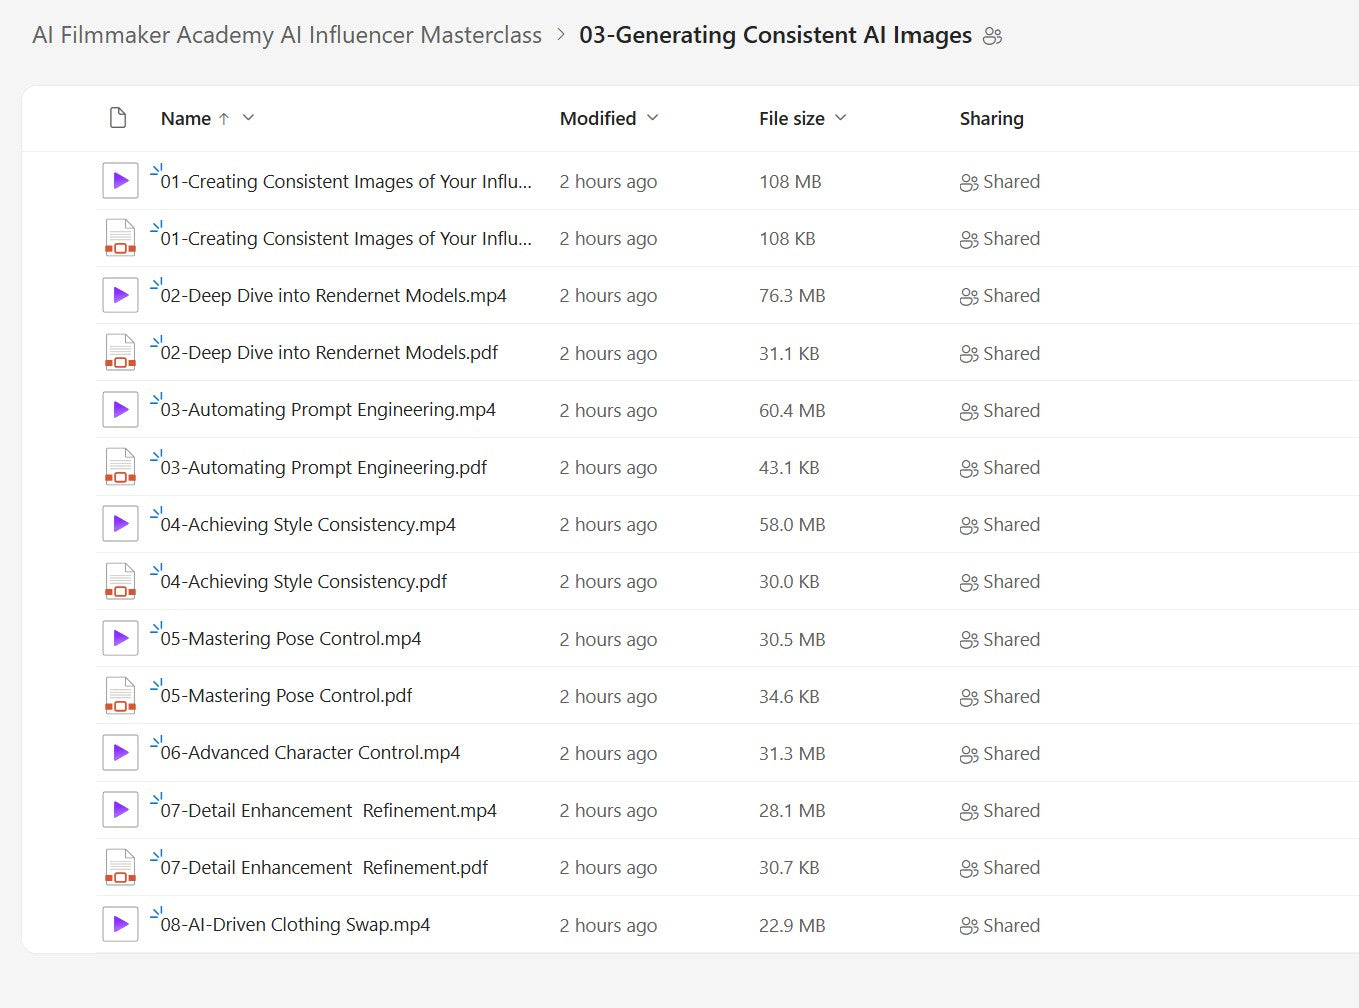Viewport: 1359px width, 1008px height.
Task: Open 04-Achieving Style Consistency.mp4
Action: 308,525
